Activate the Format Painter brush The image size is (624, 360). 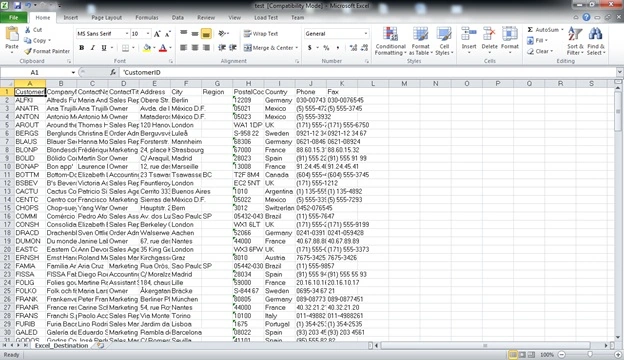click(27, 51)
